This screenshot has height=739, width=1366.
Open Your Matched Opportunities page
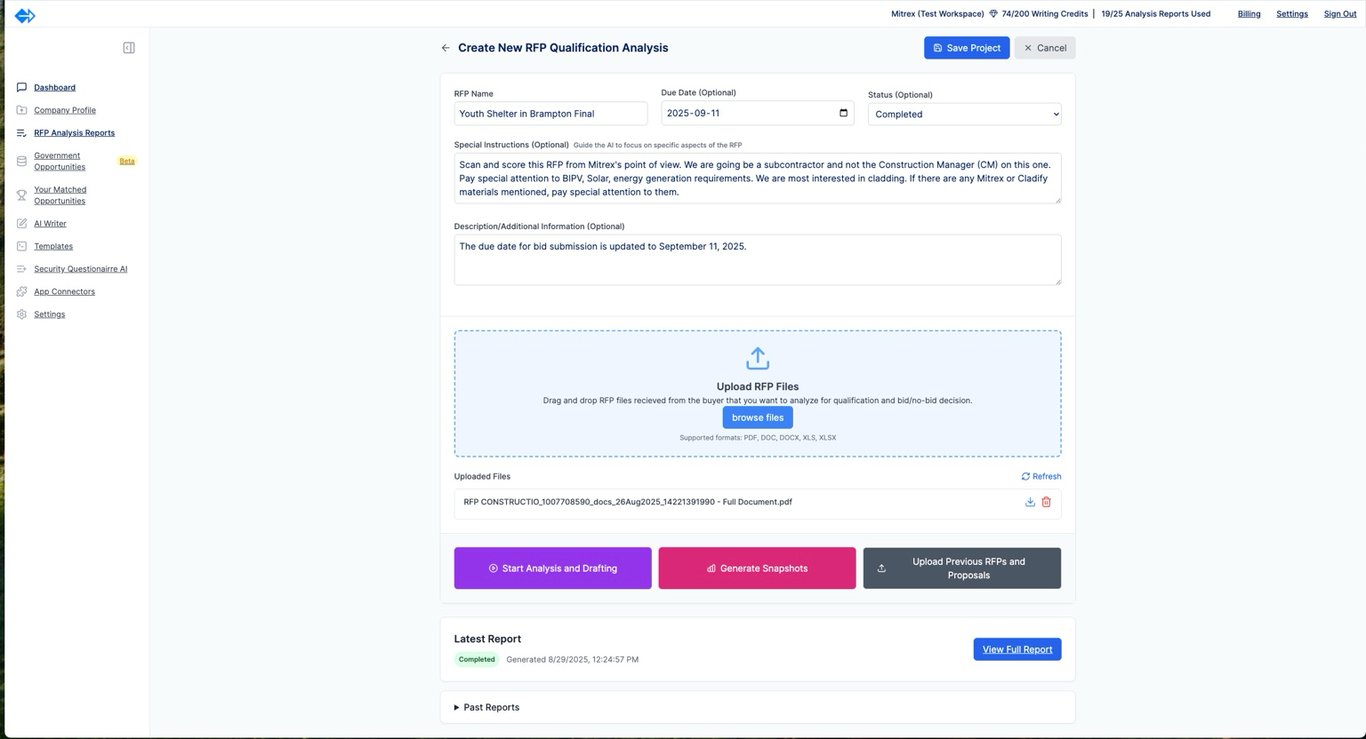tap(60, 195)
